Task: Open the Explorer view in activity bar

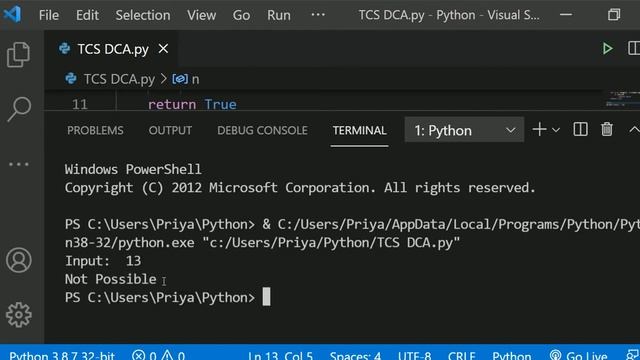Action: click(x=18, y=54)
